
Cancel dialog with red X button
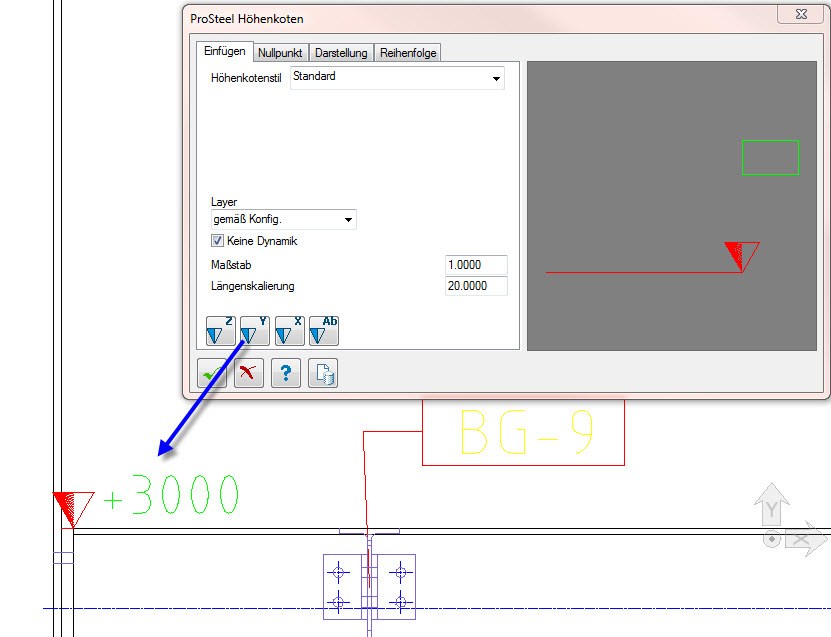[x=249, y=373]
